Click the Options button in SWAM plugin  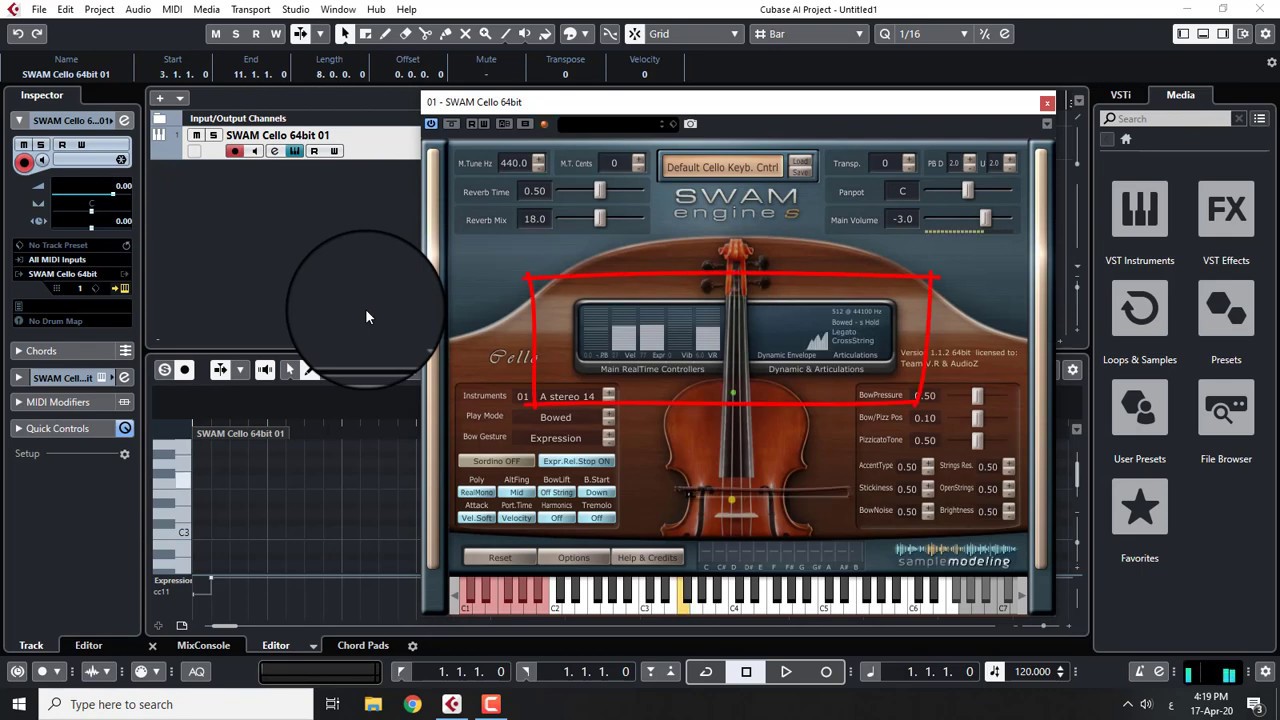(x=574, y=557)
